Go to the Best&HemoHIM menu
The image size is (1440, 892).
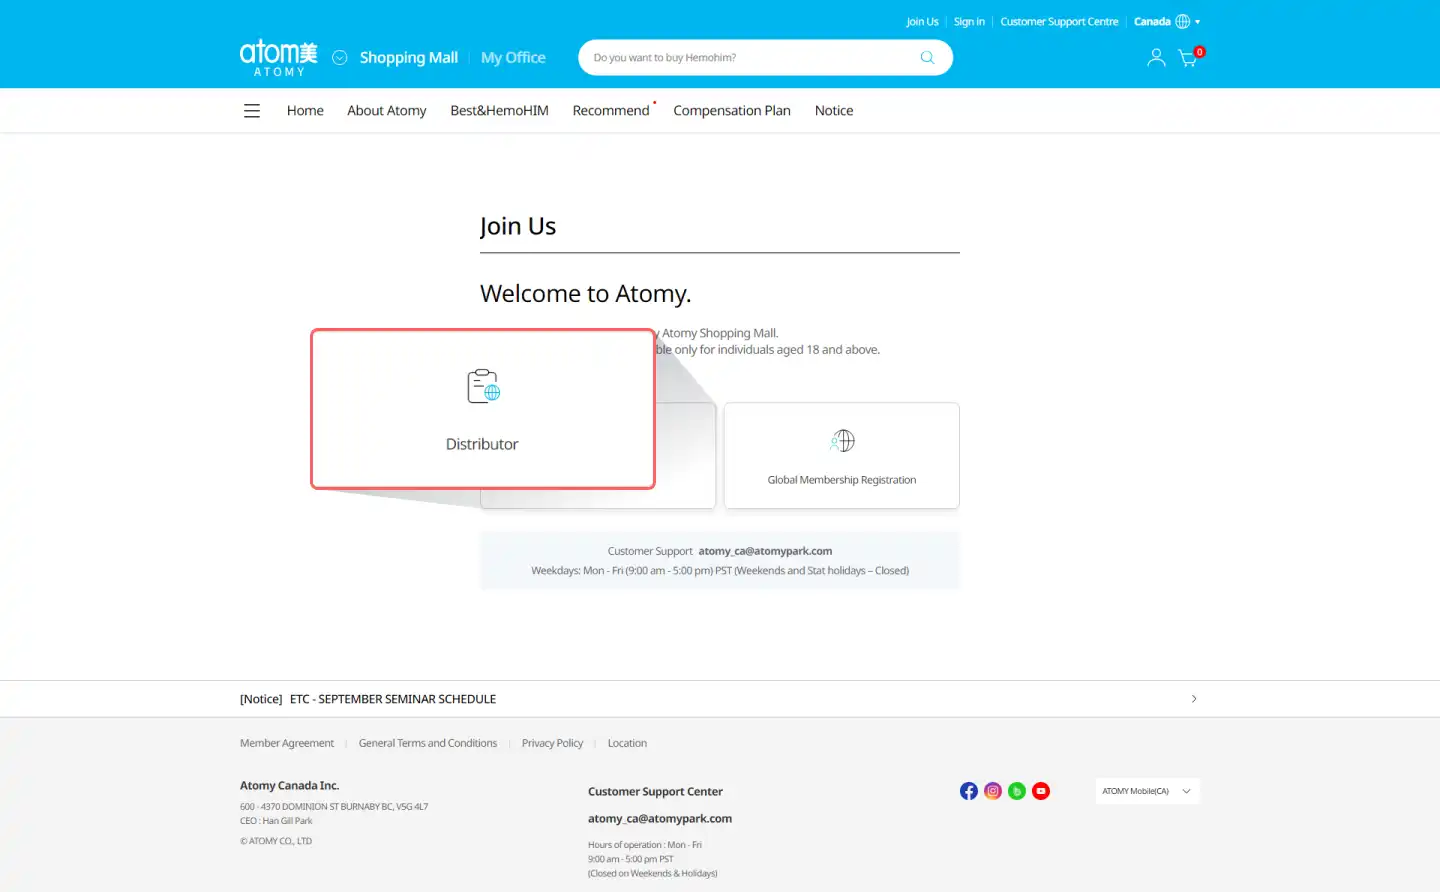click(x=499, y=111)
